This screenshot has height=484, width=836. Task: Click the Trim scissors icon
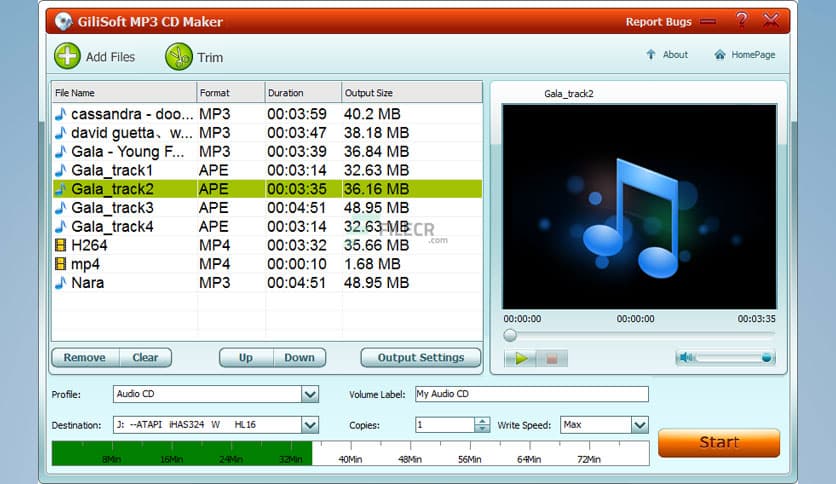(x=179, y=57)
